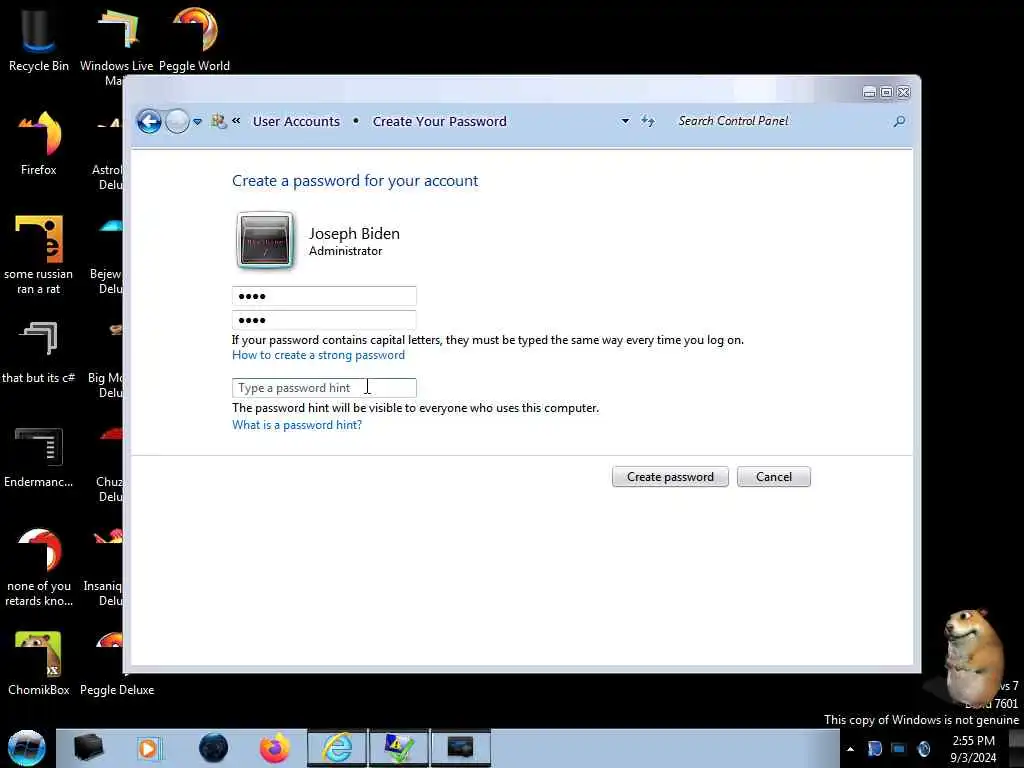Viewport: 1024px width, 768px height.
Task: Click the new password field
Action: (324, 296)
